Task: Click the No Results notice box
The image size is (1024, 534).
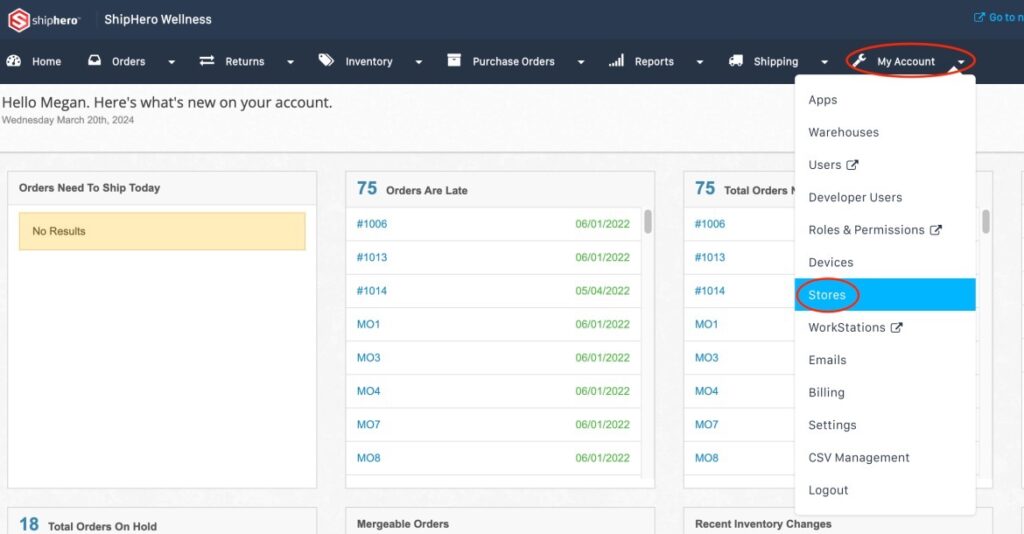Action: tap(162, 231)
